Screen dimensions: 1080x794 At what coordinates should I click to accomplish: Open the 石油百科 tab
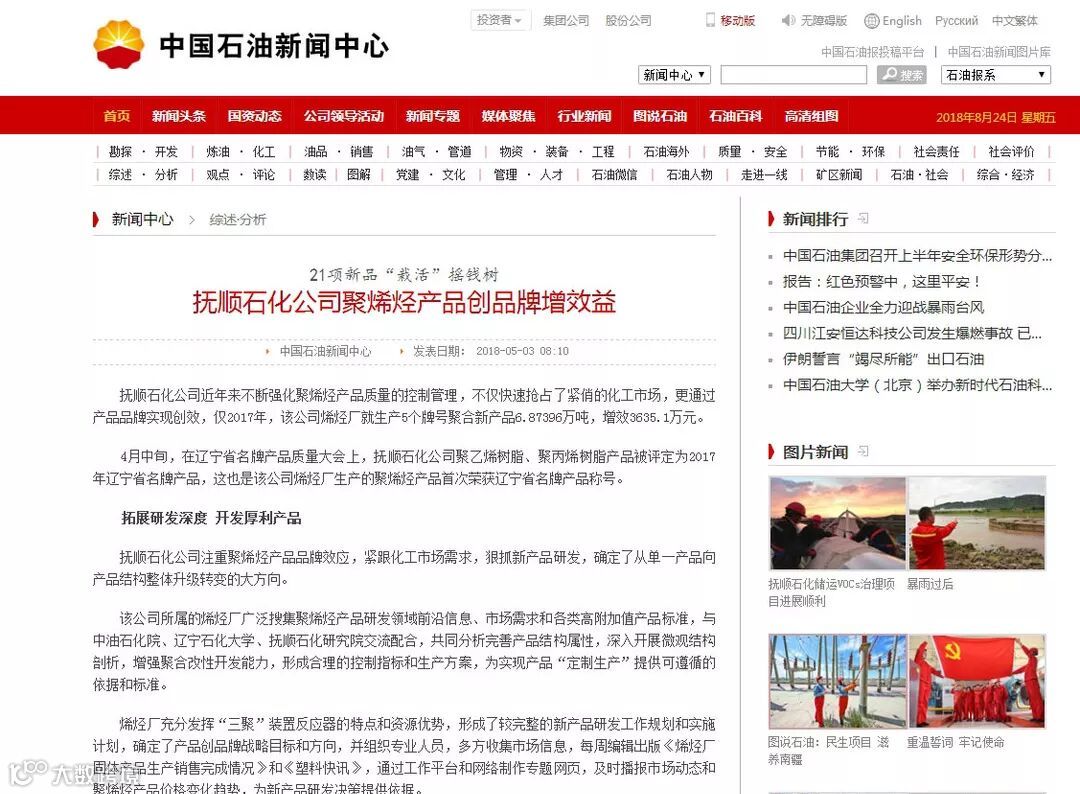[736, 116]
